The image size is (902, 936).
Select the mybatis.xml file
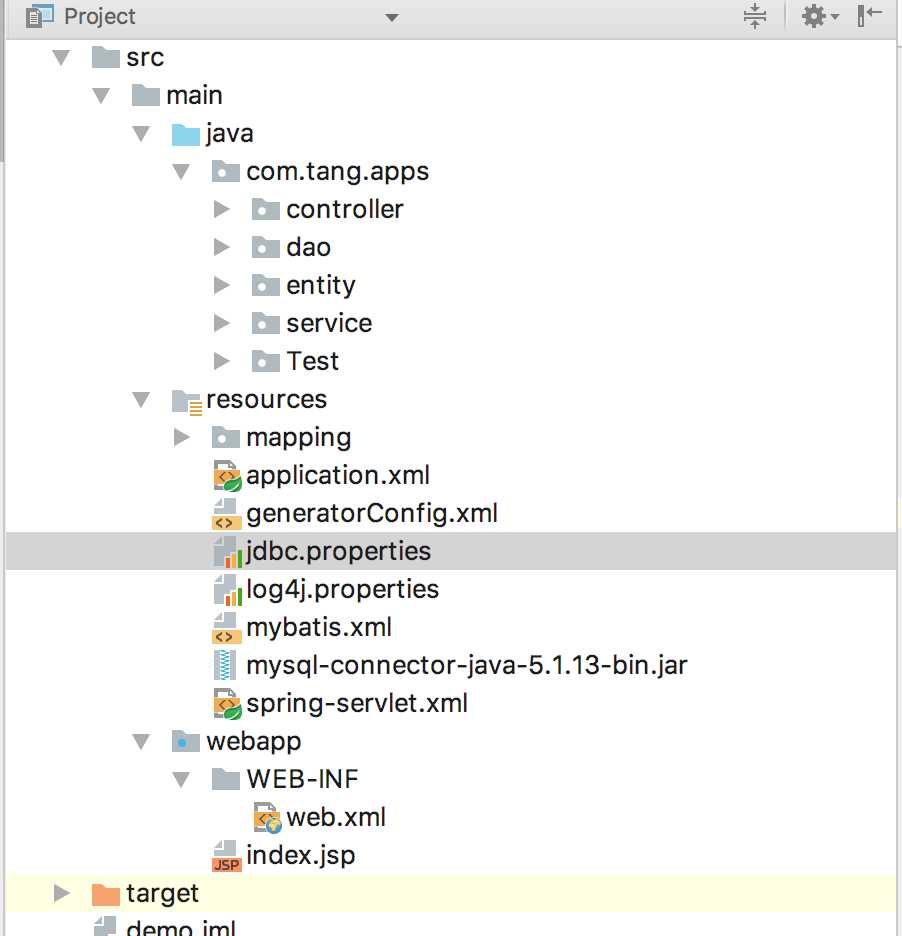point(319,628)
